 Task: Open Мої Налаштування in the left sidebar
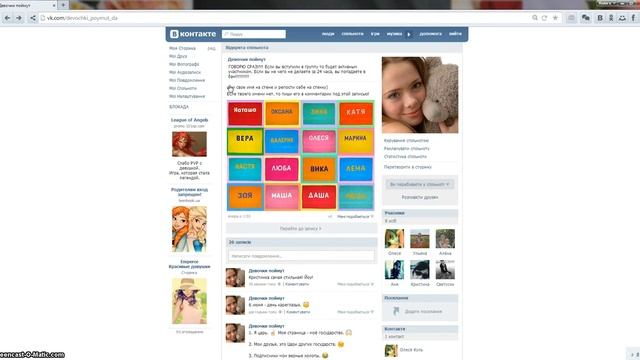tap(187, 96)
